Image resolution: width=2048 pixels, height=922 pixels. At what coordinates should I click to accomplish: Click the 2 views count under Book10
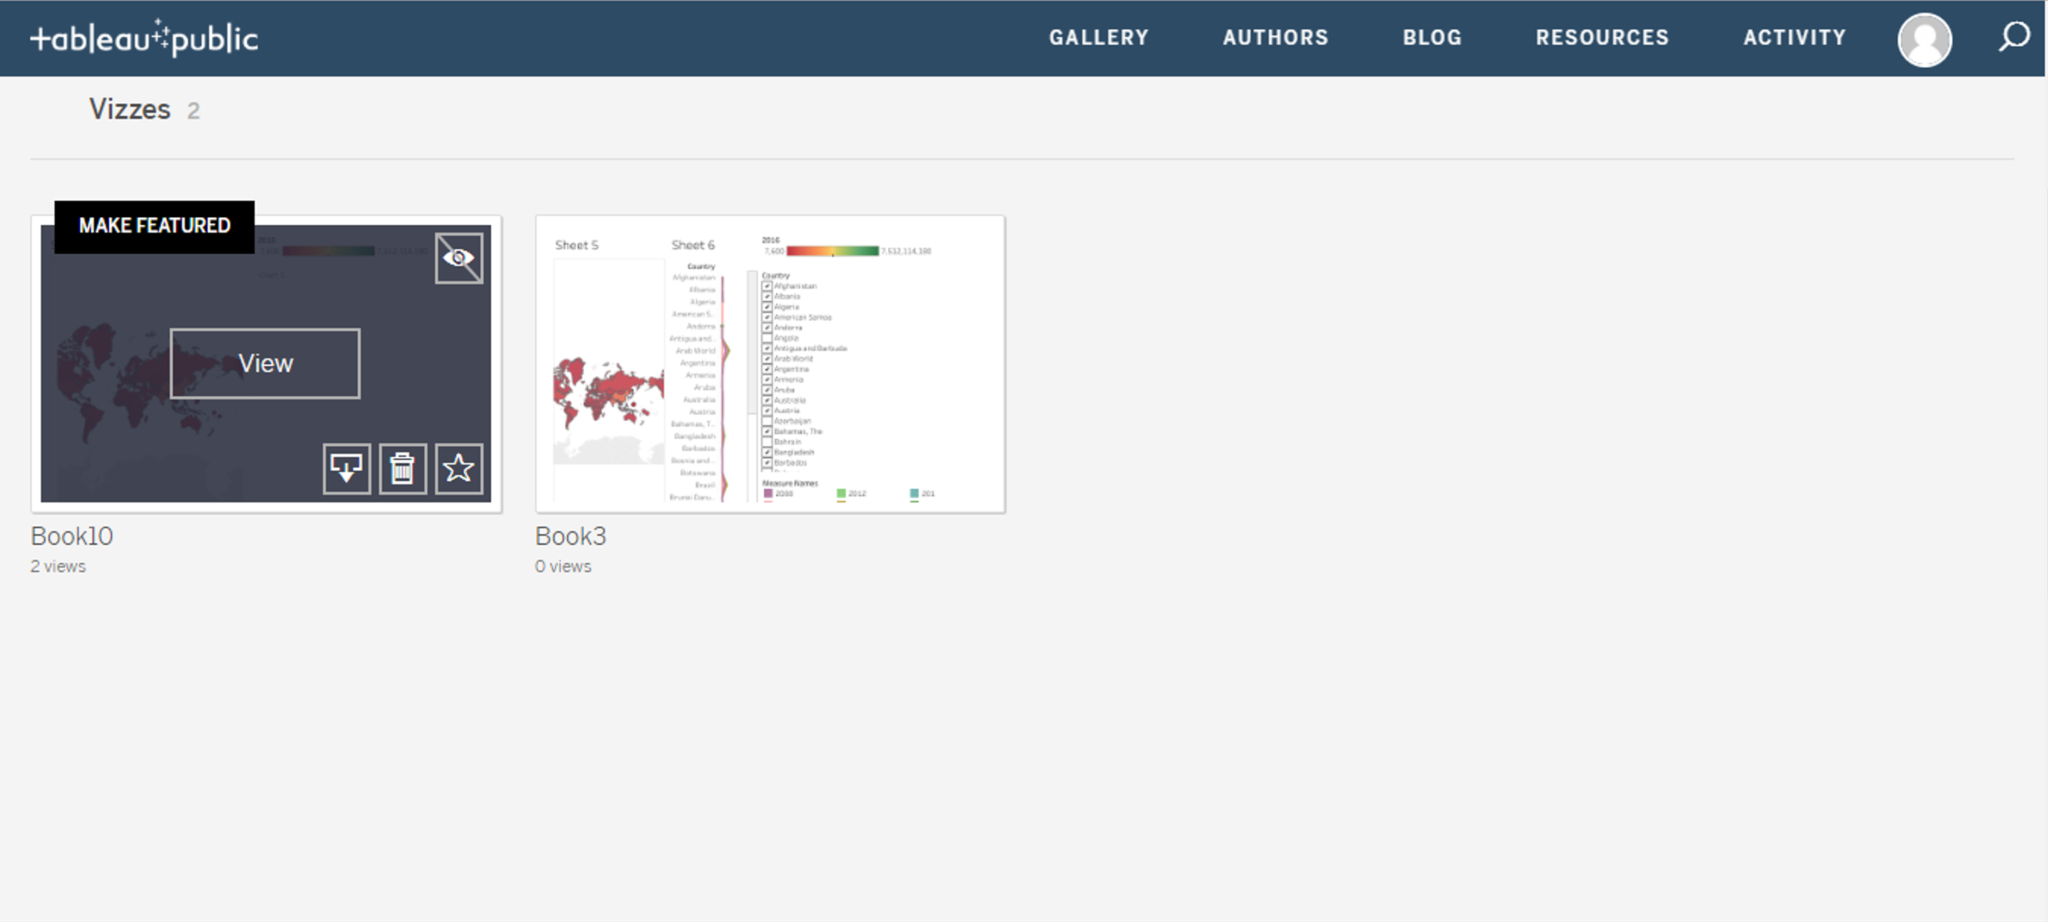pyautogui.click(x=58, y=566)
